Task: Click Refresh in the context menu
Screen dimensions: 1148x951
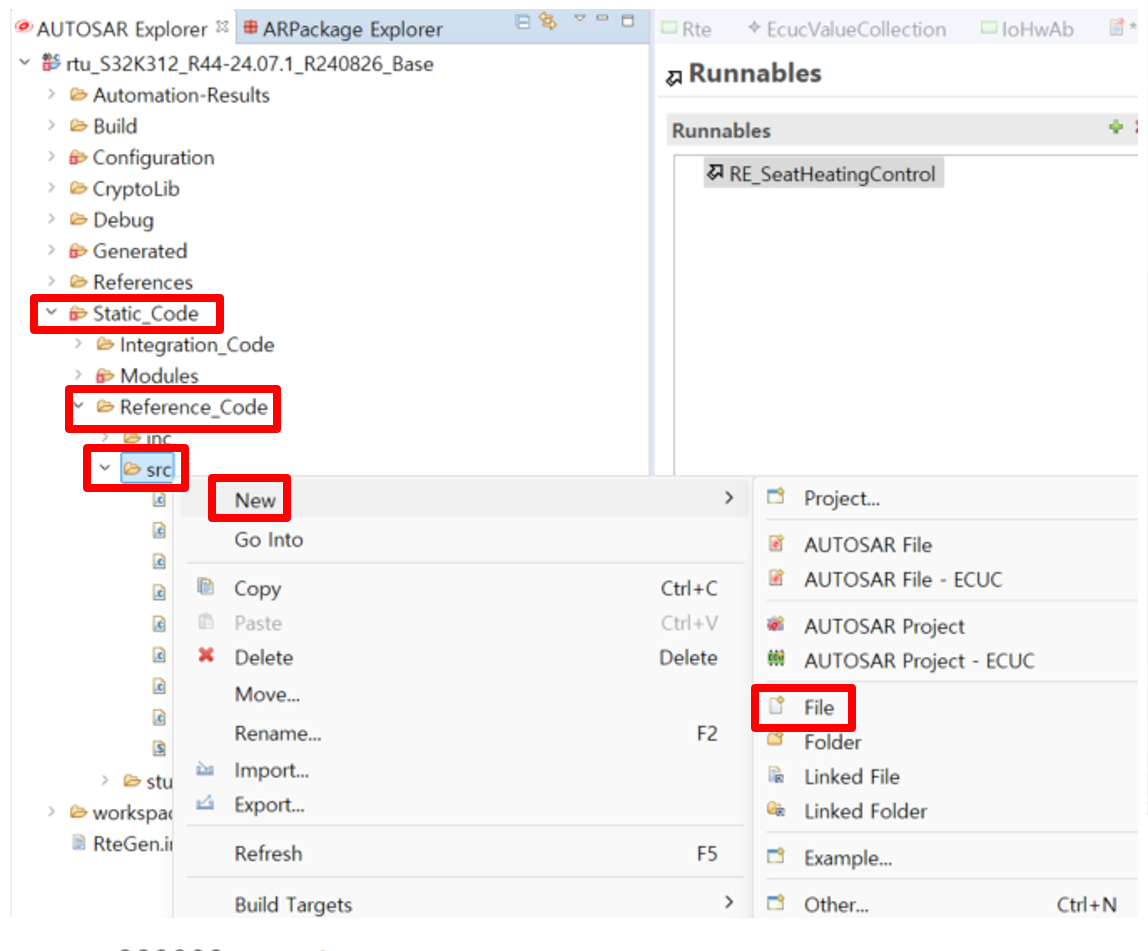Action: pyautogui.click(x=268, y=854)
